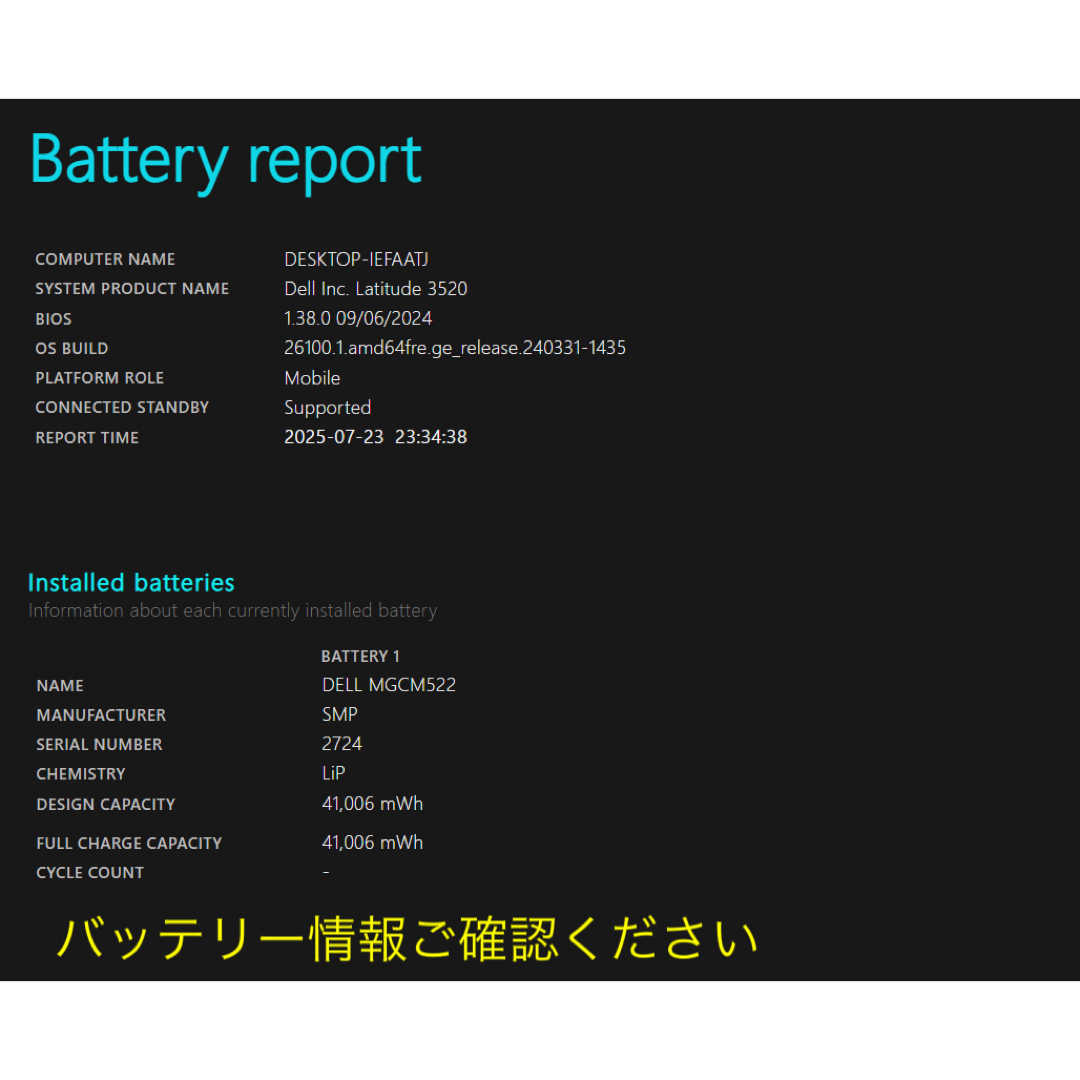Select the 'Supported' standby value
This screenshot has width=1080, height=1080.
328,408
